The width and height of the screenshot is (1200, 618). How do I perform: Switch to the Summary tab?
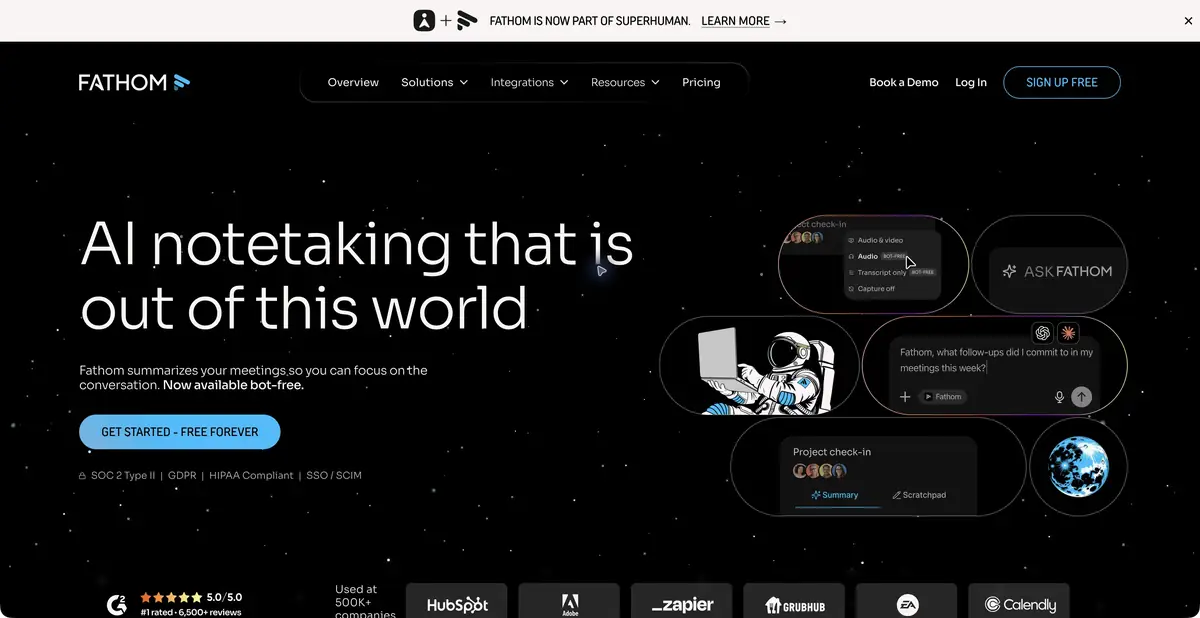(x=835, y=495)
